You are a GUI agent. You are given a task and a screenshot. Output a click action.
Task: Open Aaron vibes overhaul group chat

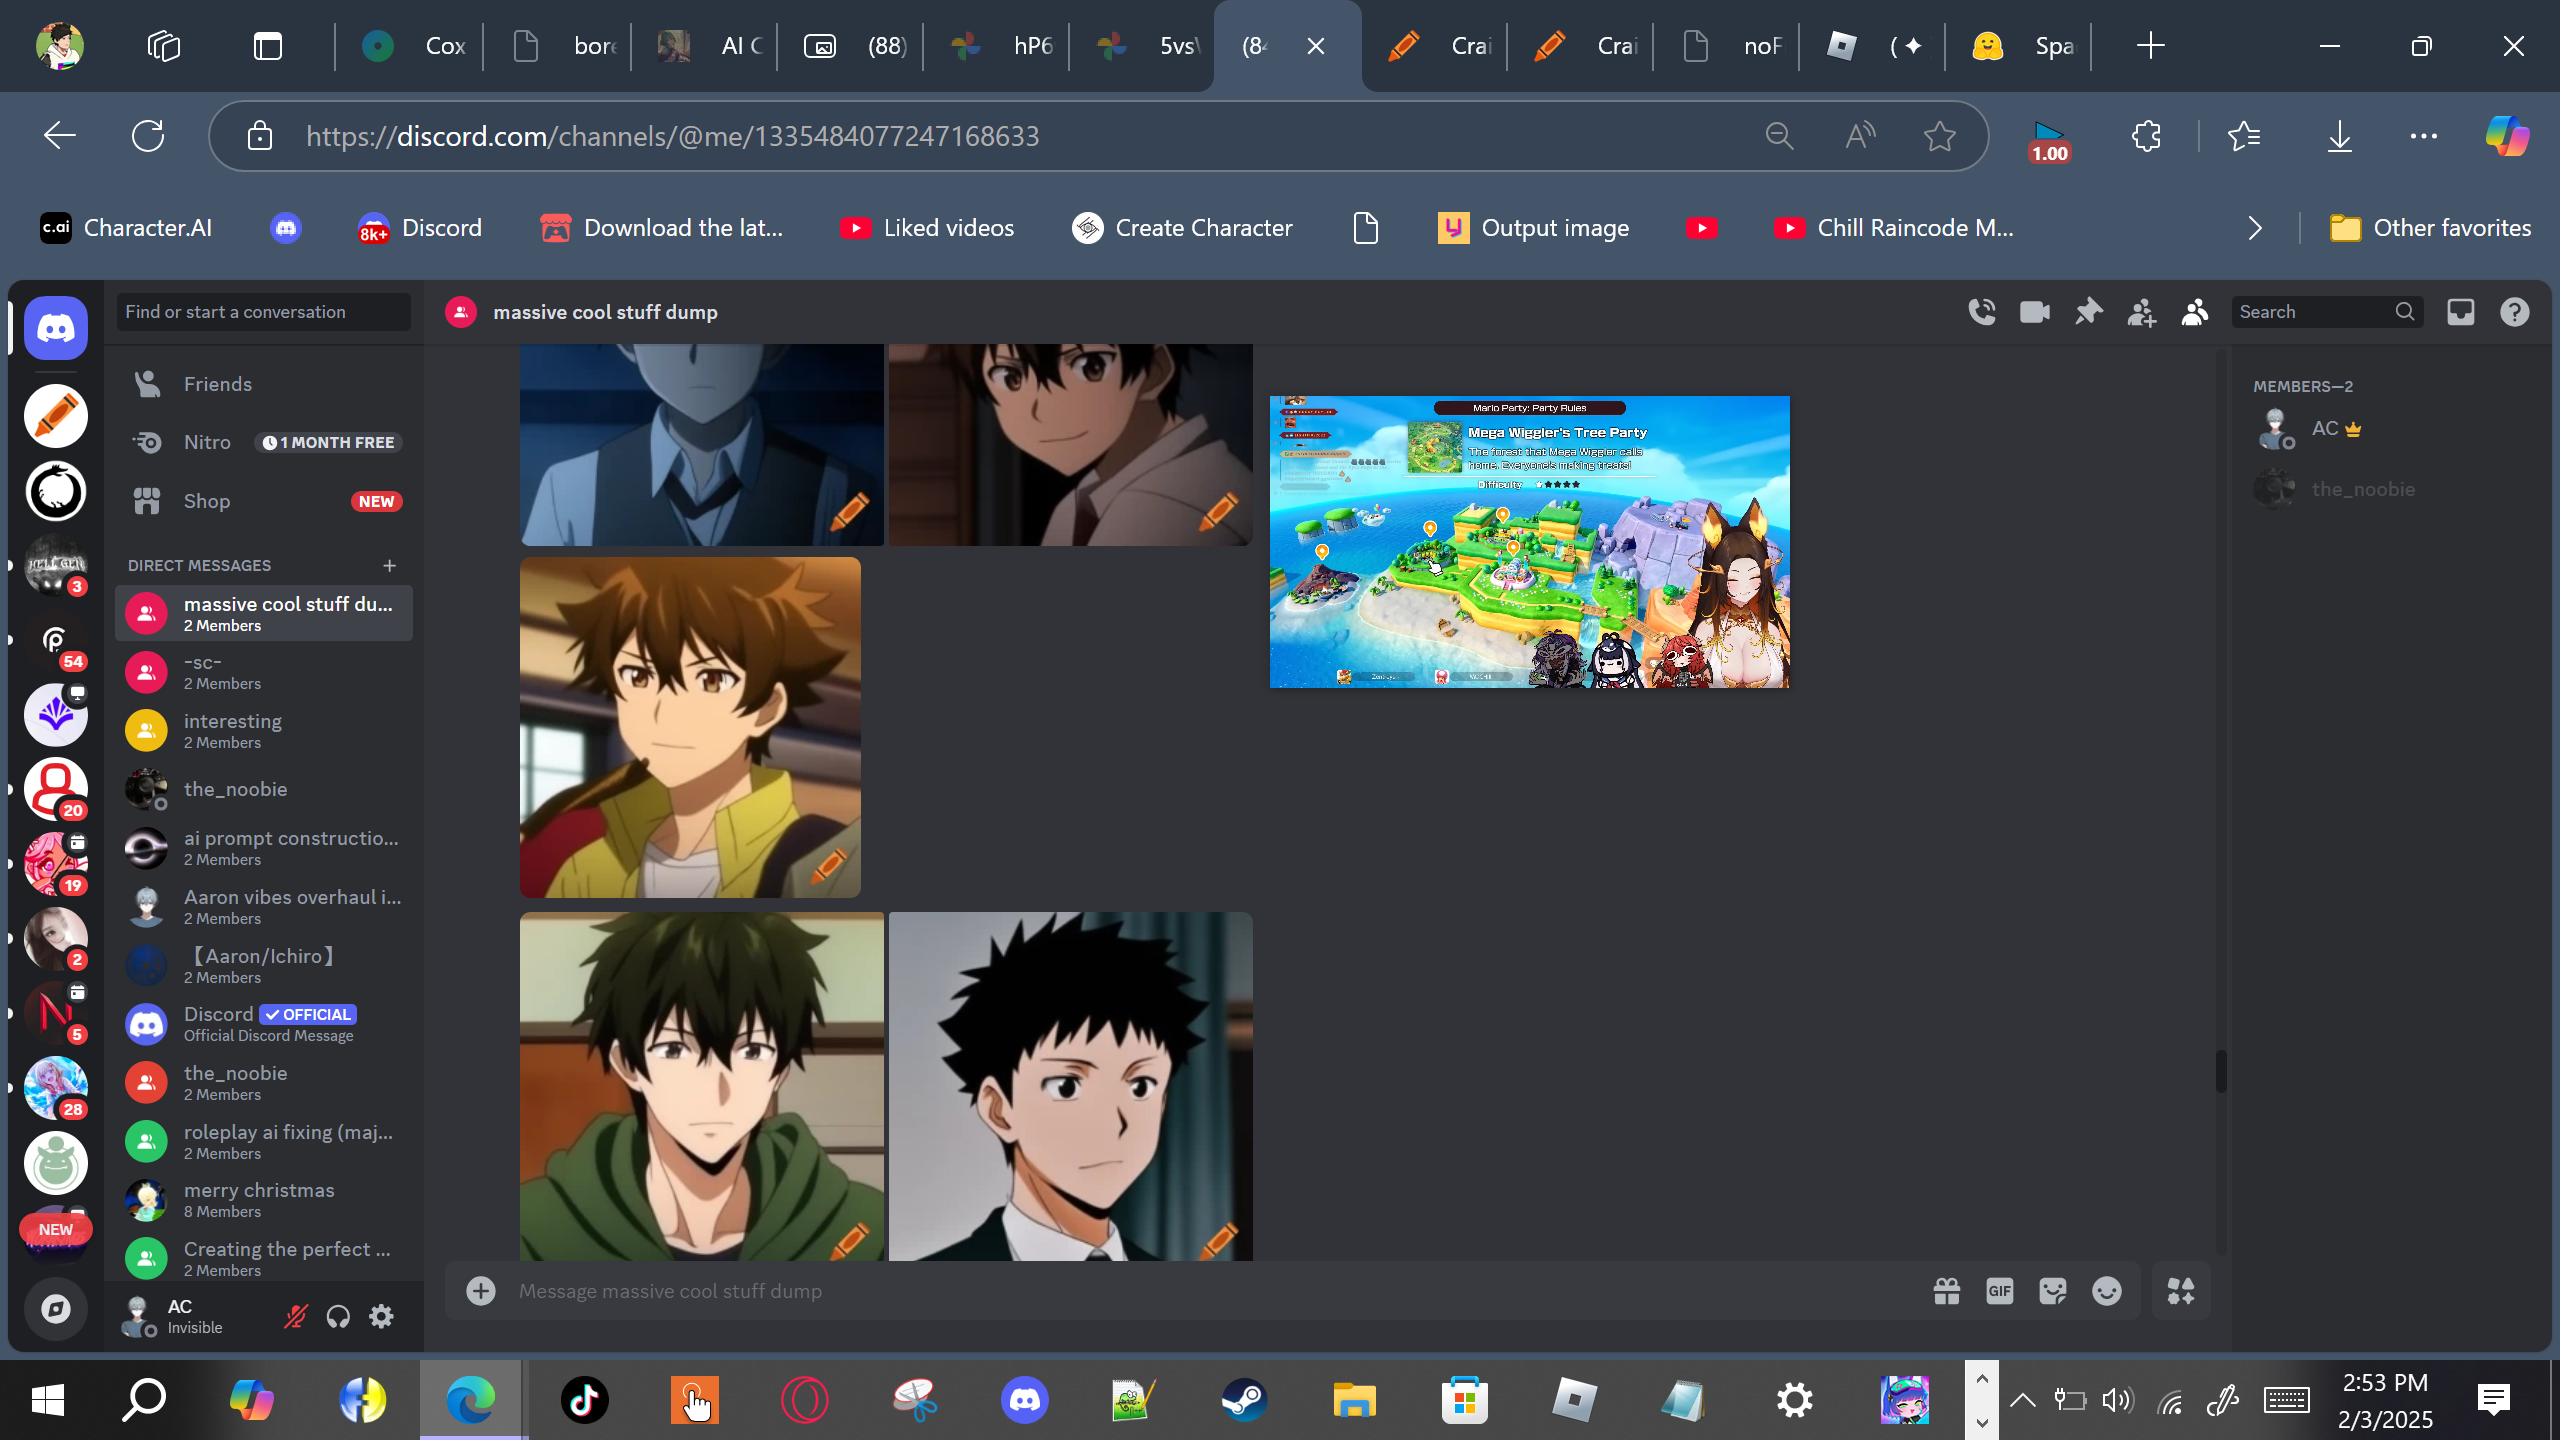point(264,907)
